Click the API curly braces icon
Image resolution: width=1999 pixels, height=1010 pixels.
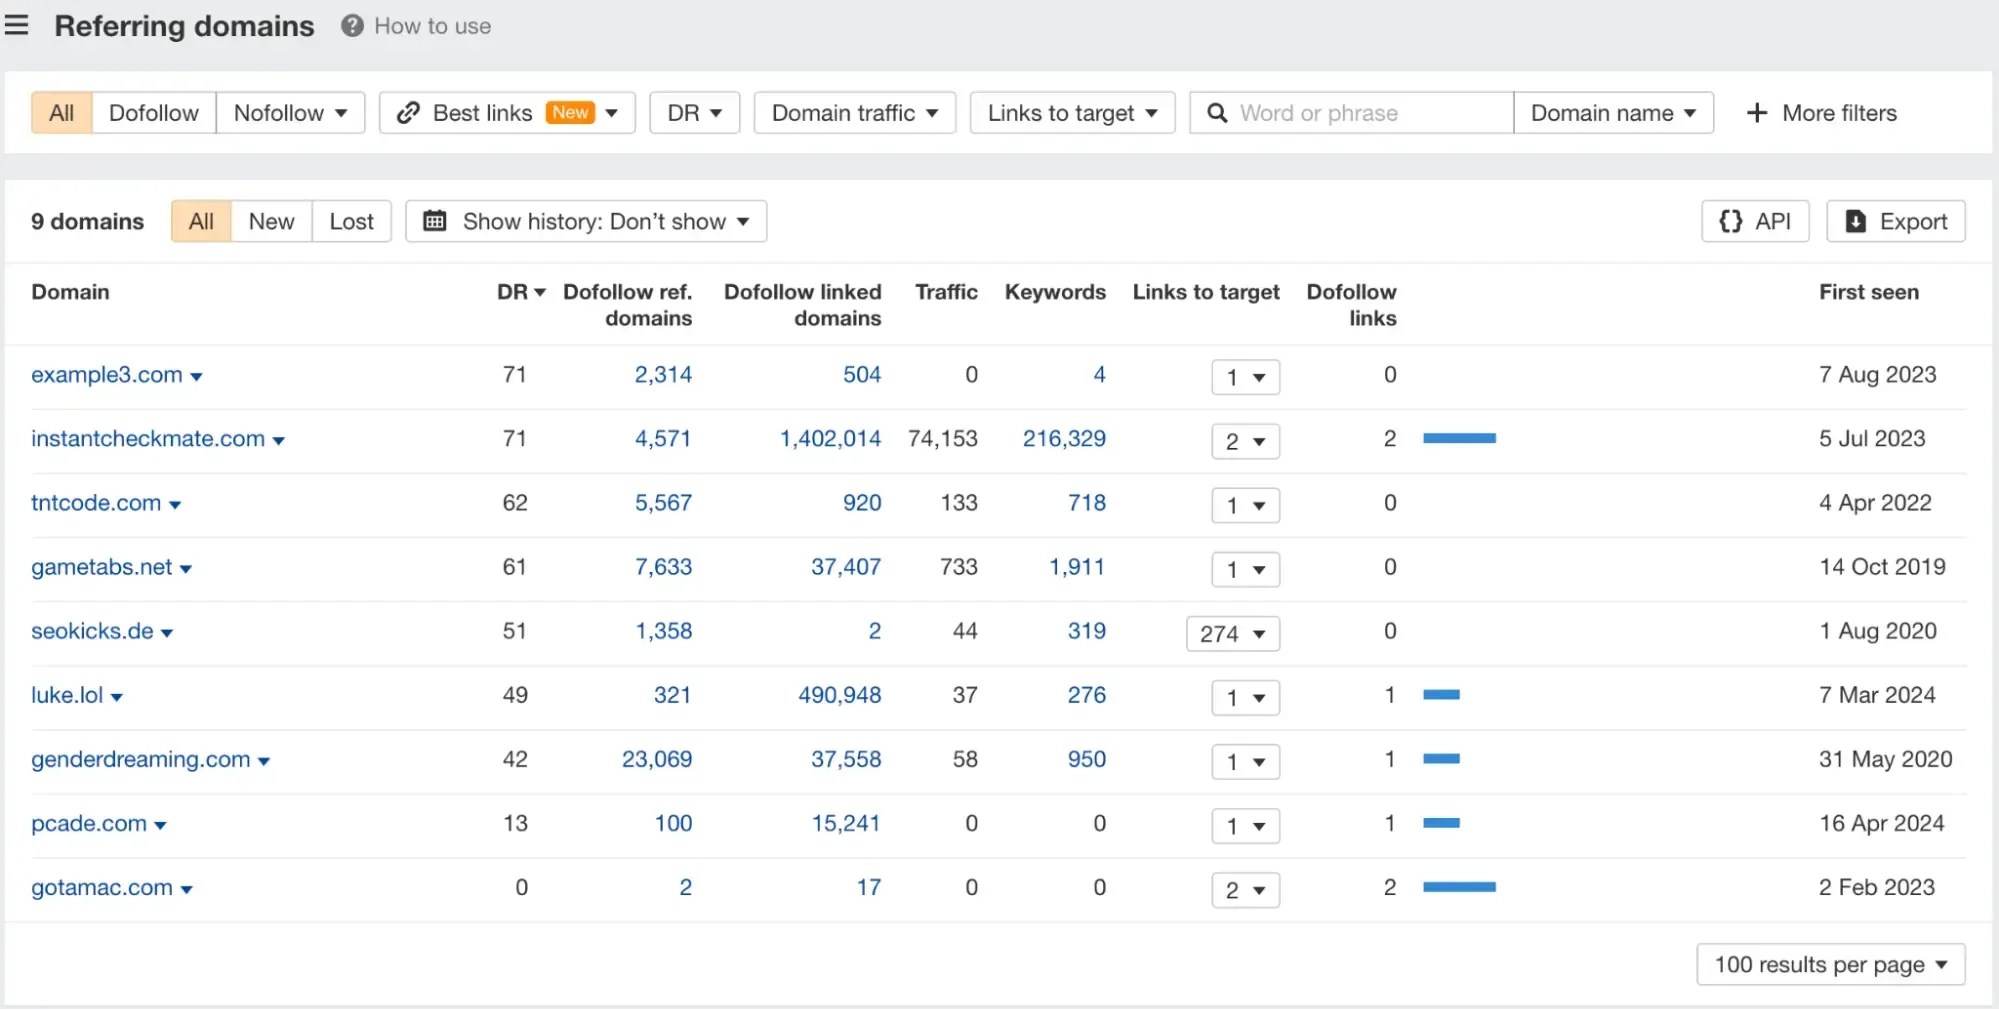[1730, 221]
